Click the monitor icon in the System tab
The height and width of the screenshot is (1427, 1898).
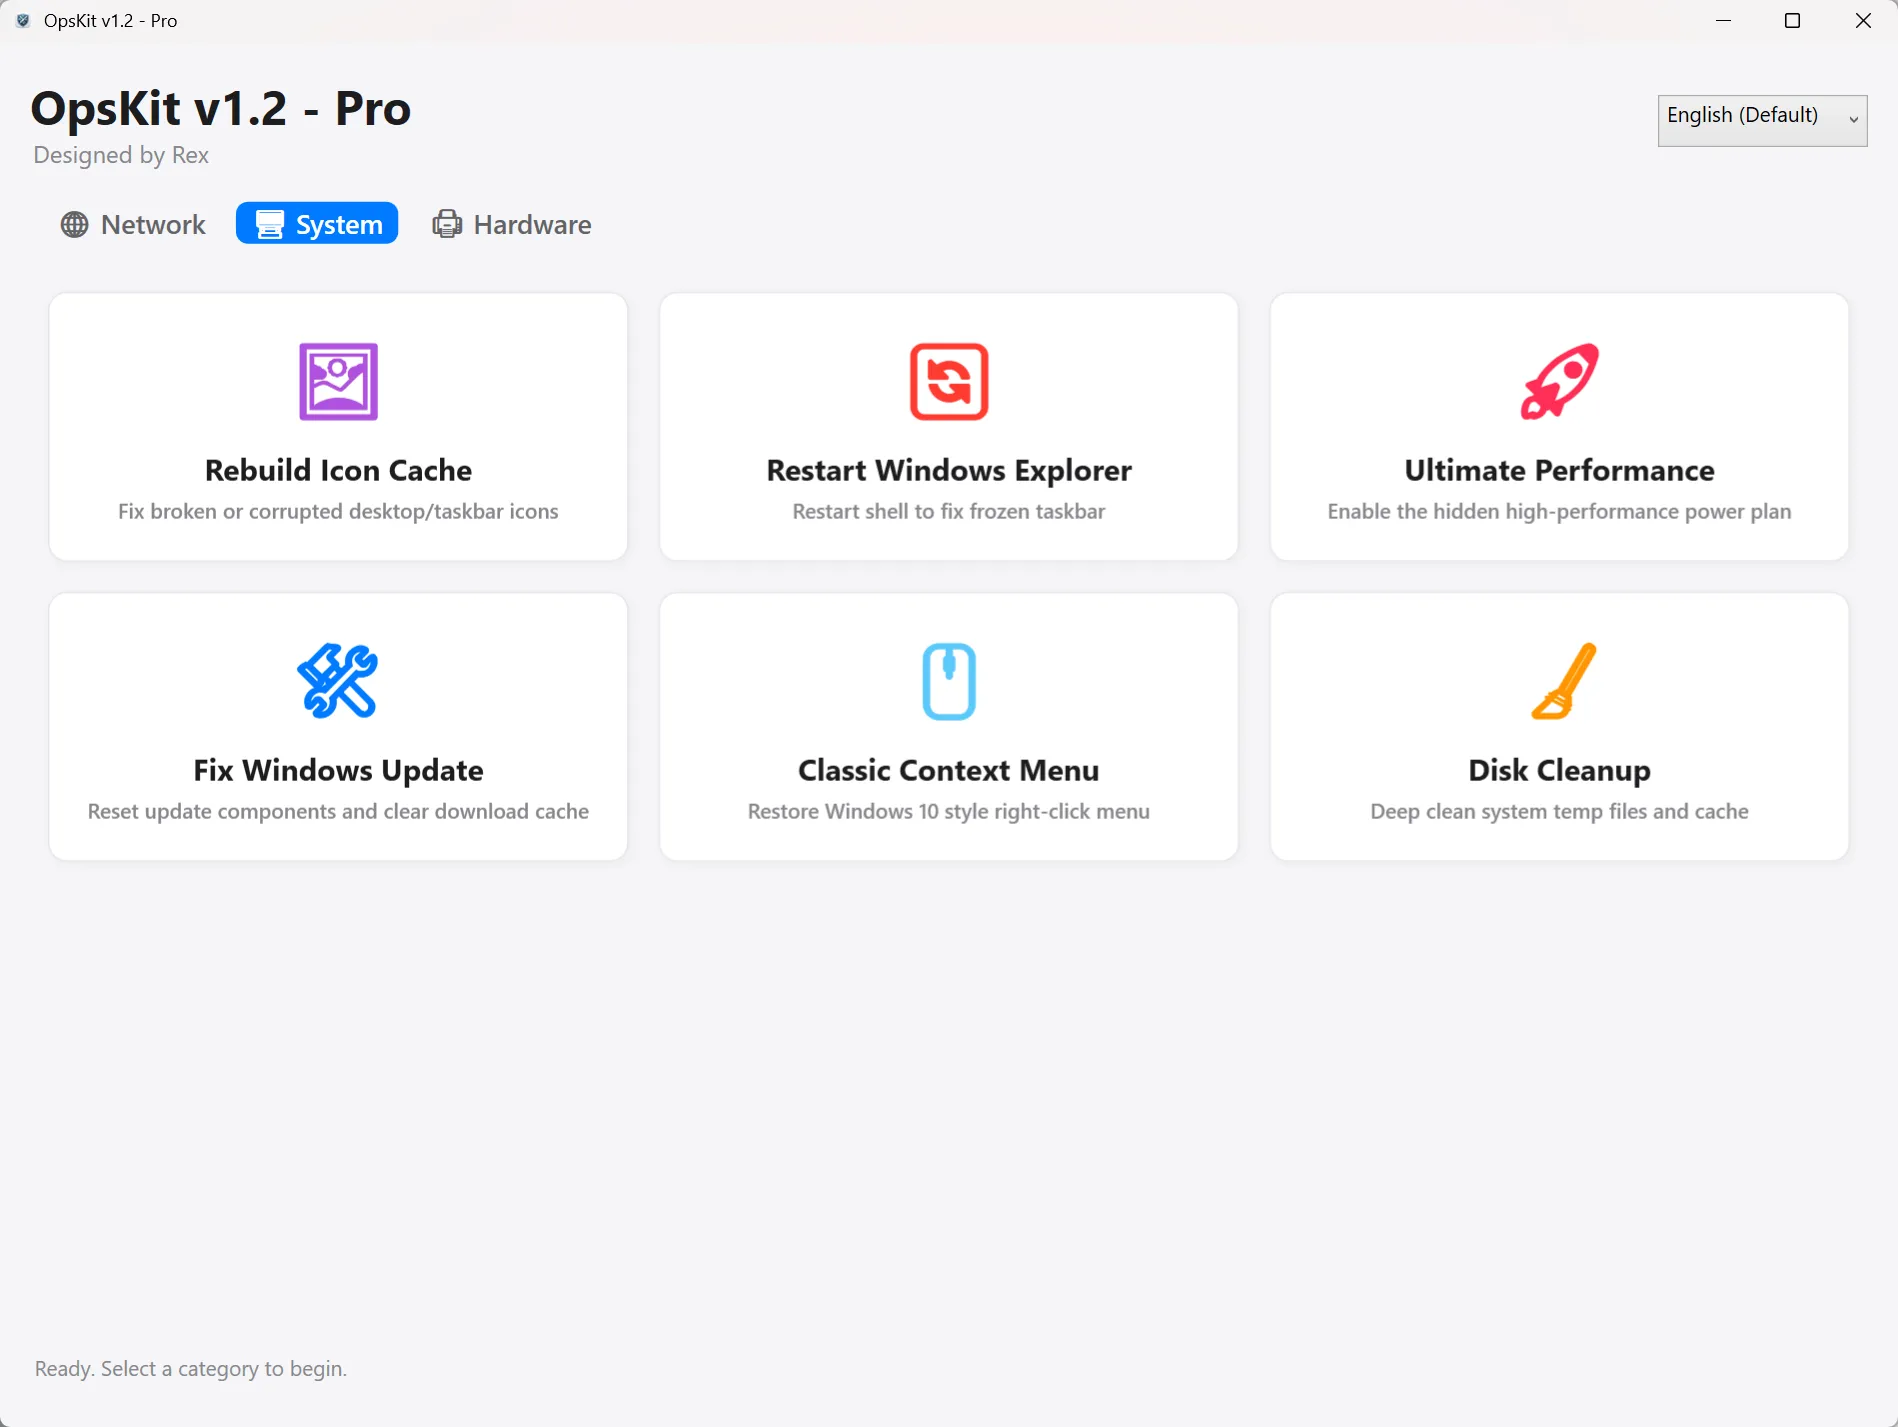click(269, 224)
